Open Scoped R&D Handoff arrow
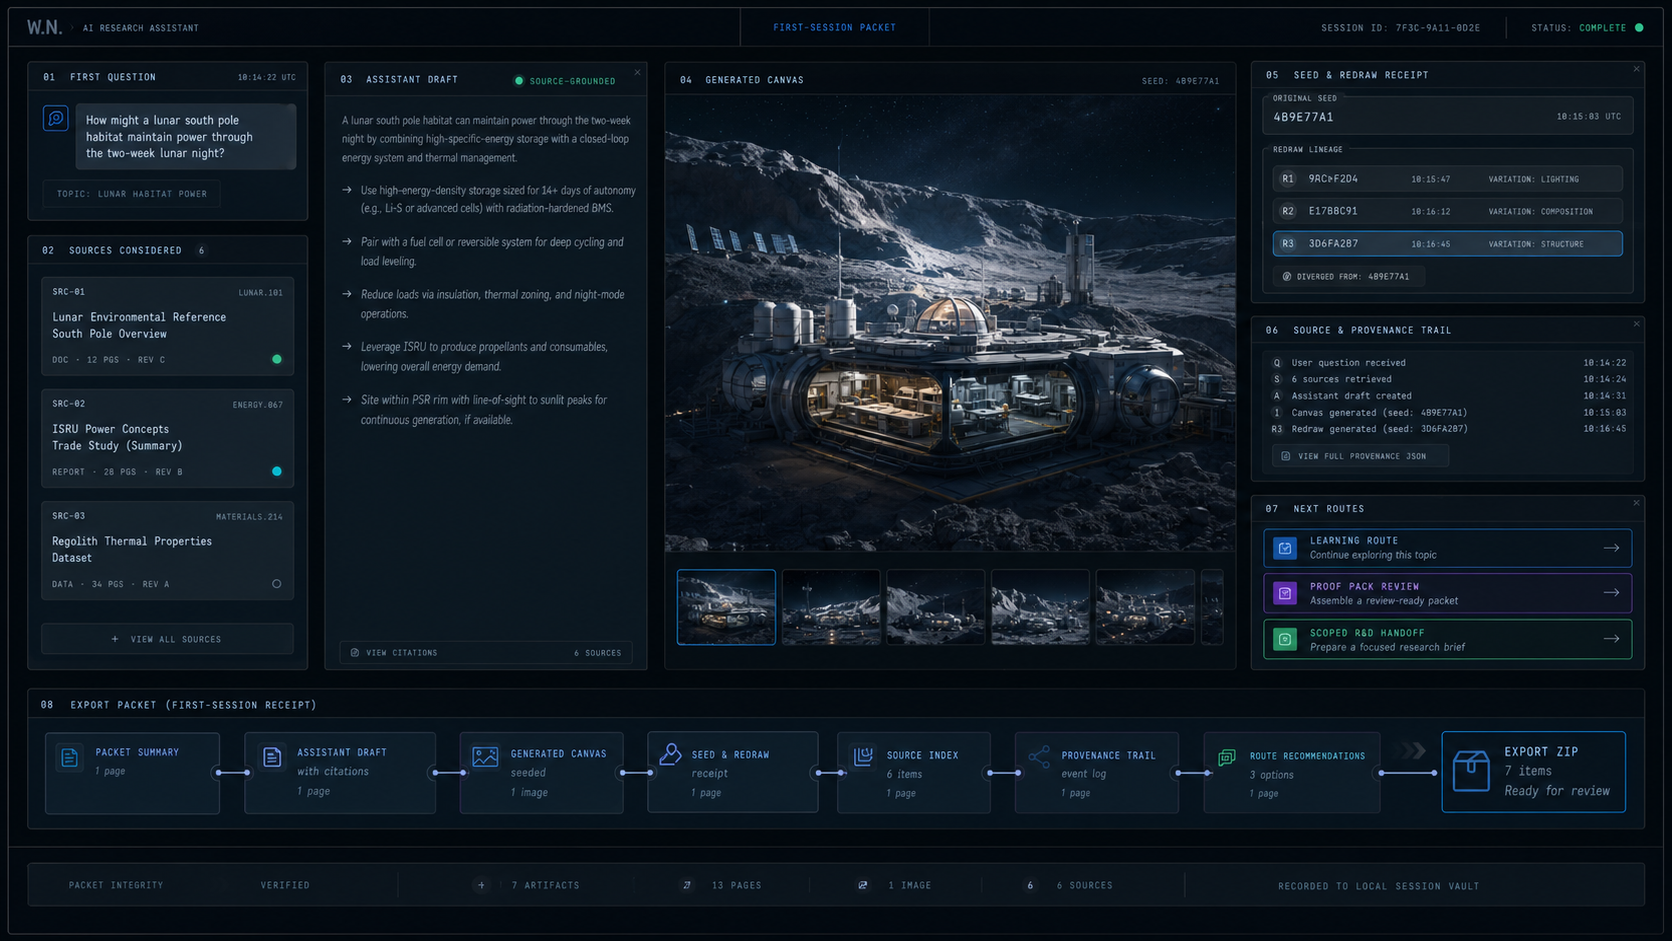This screenshot has width=1672, height=941. click(1611, 639)
